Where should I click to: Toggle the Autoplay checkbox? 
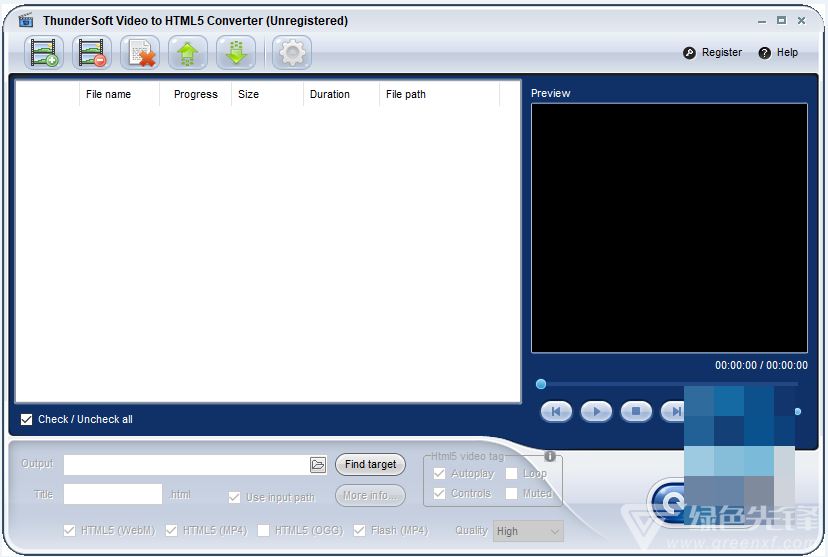(439, 474)
